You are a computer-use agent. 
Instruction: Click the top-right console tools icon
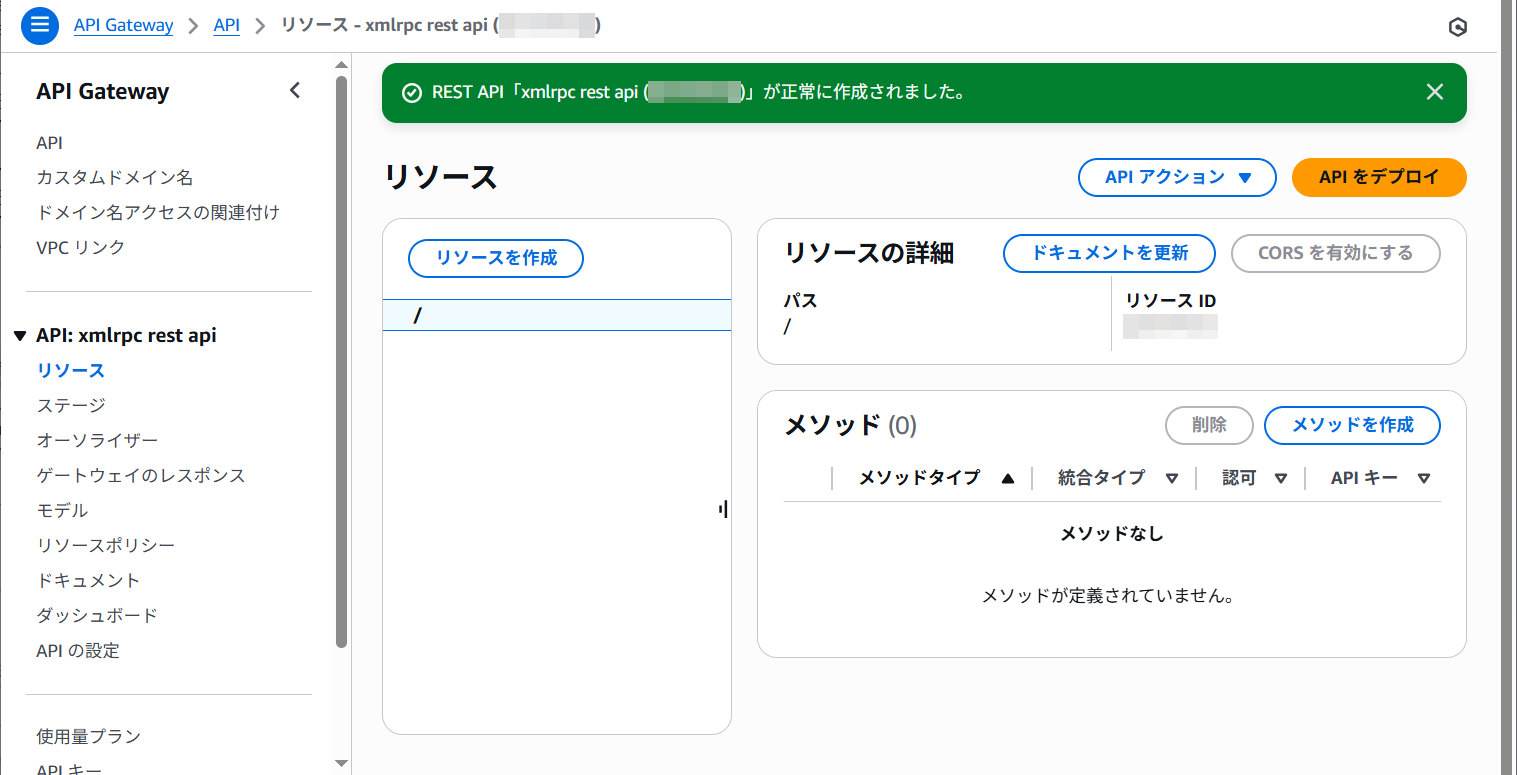pos(1458,27)
